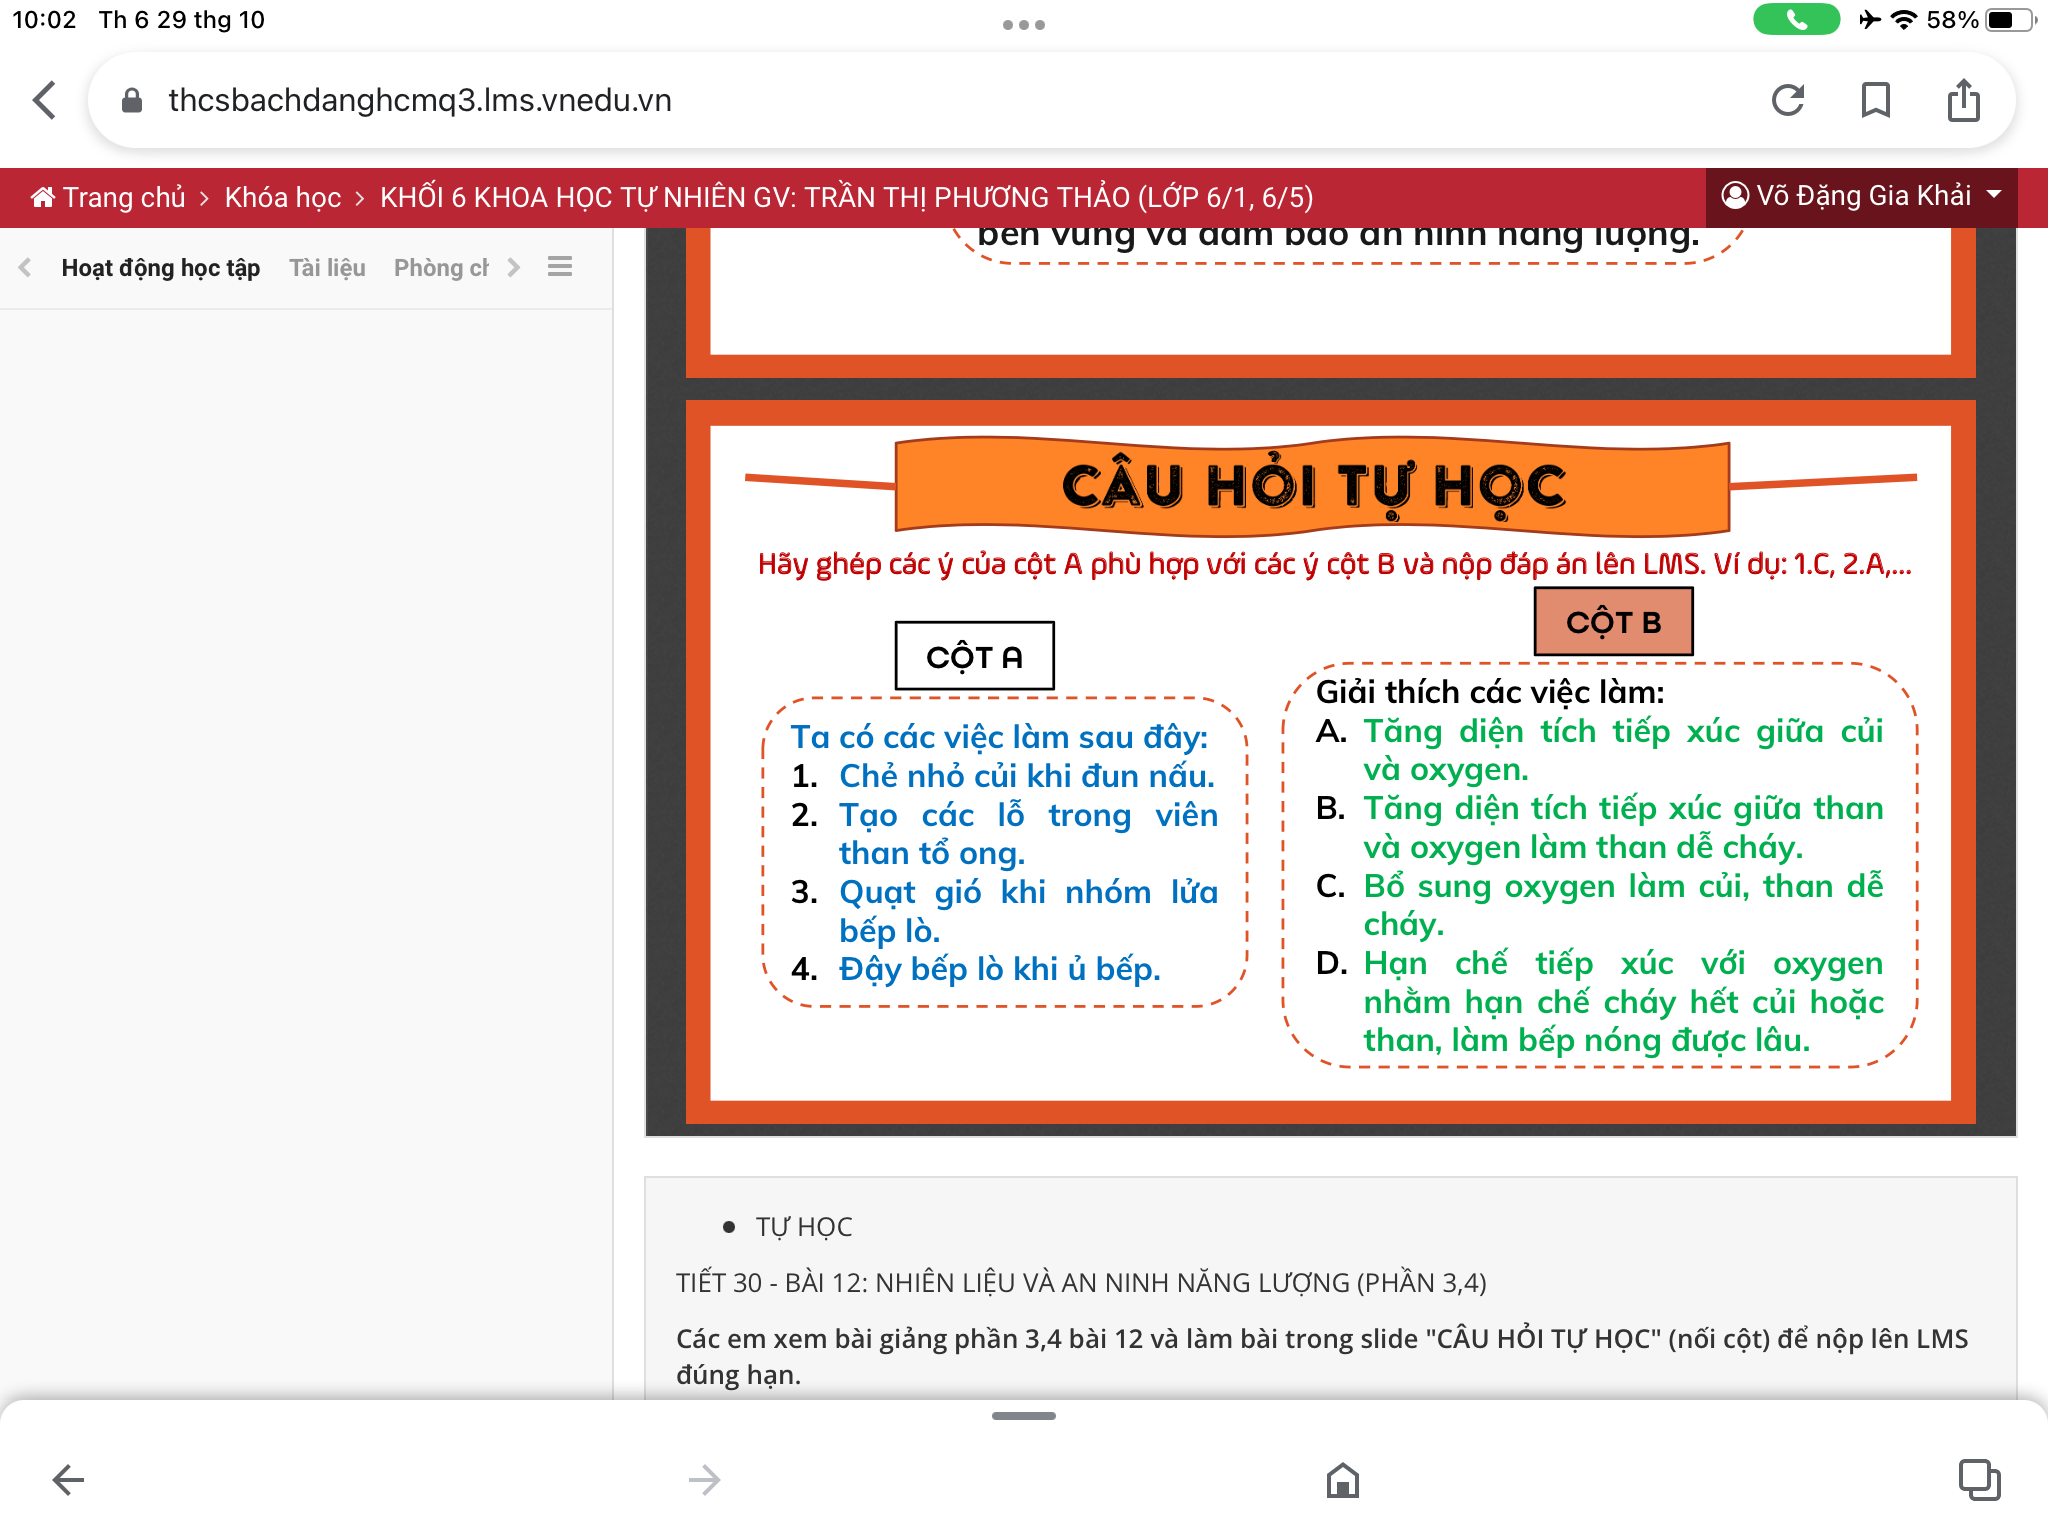Click text 'Quạt gió khi nhóm lửa'

1028,892
